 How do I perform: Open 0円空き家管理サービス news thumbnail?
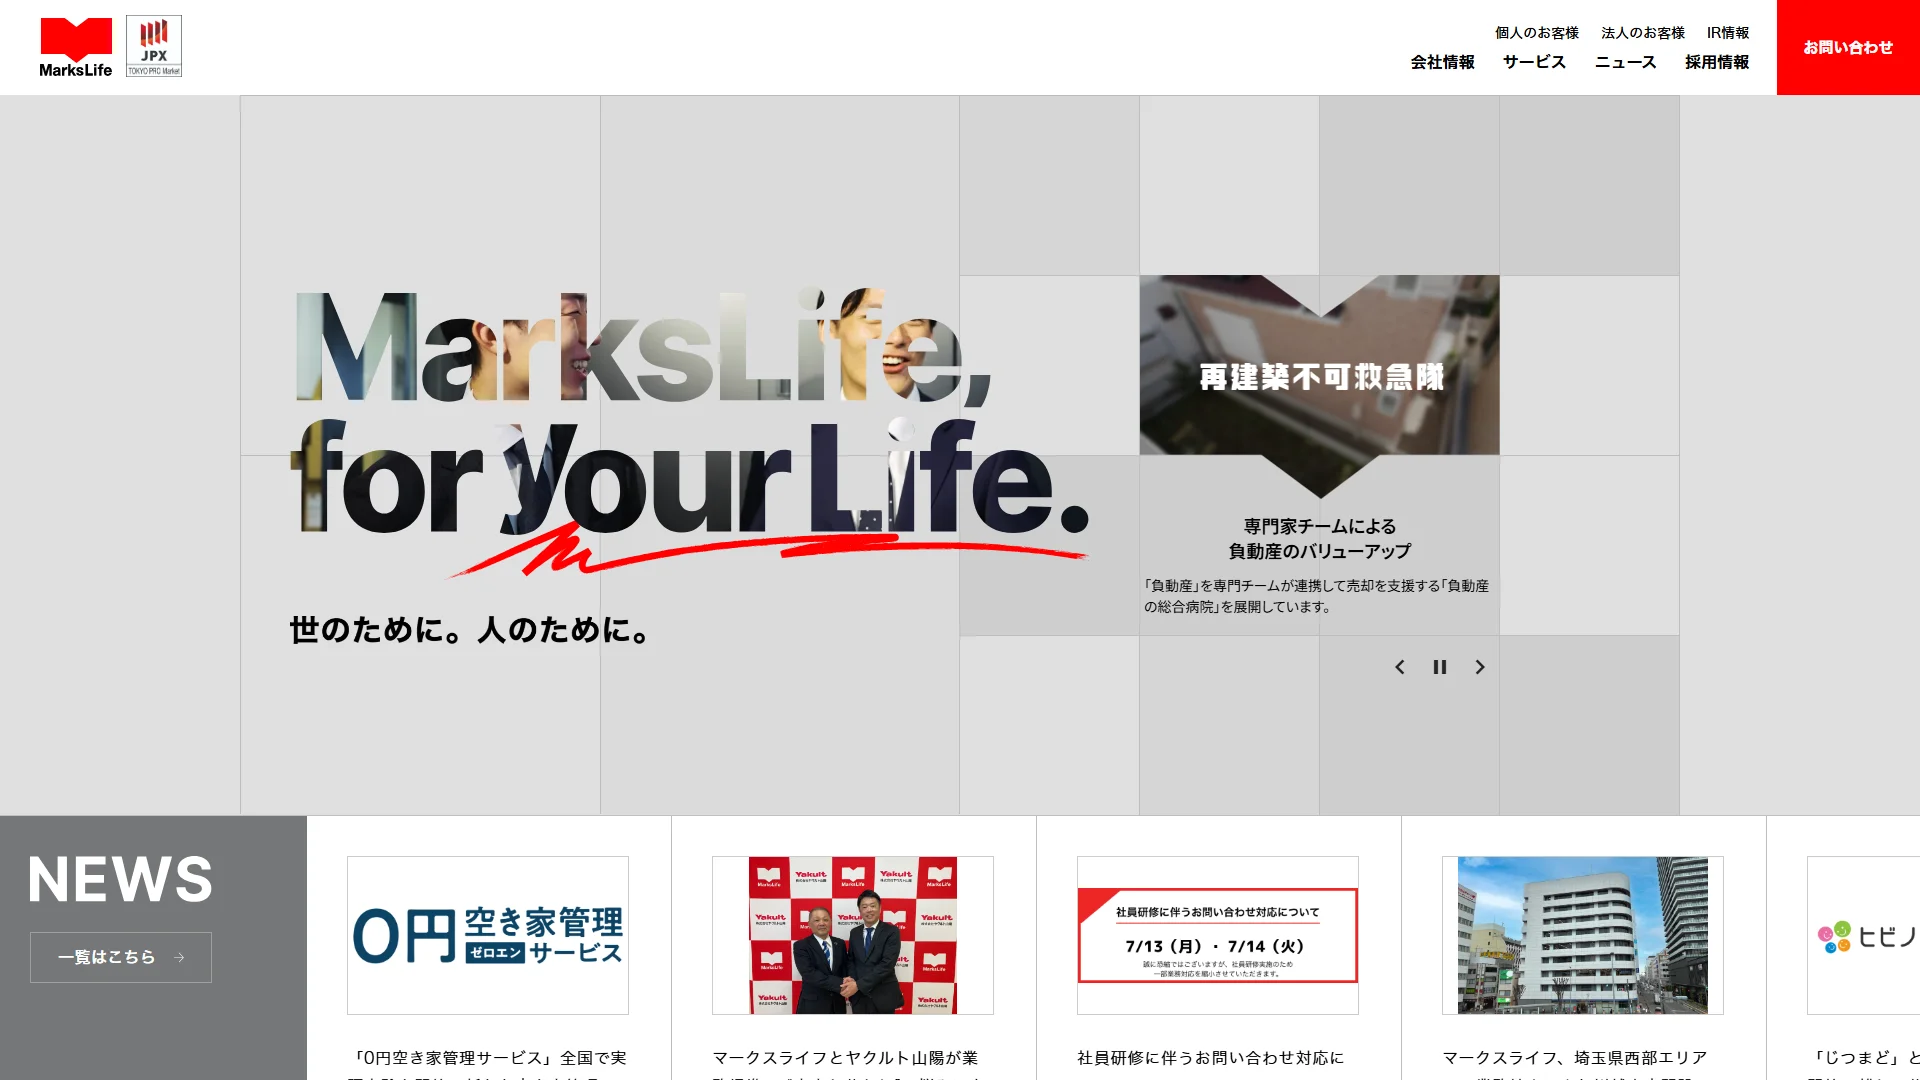(488, 935)
